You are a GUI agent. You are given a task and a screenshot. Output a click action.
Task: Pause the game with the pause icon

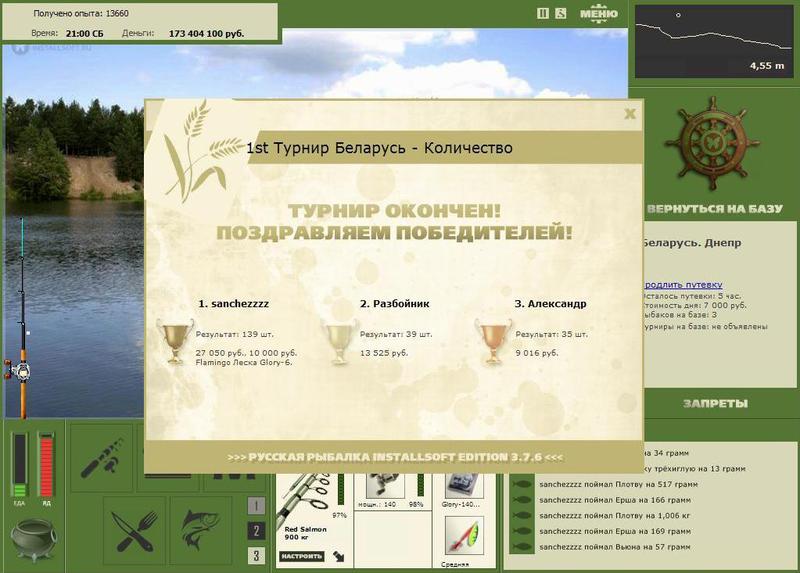pos(543,13)
